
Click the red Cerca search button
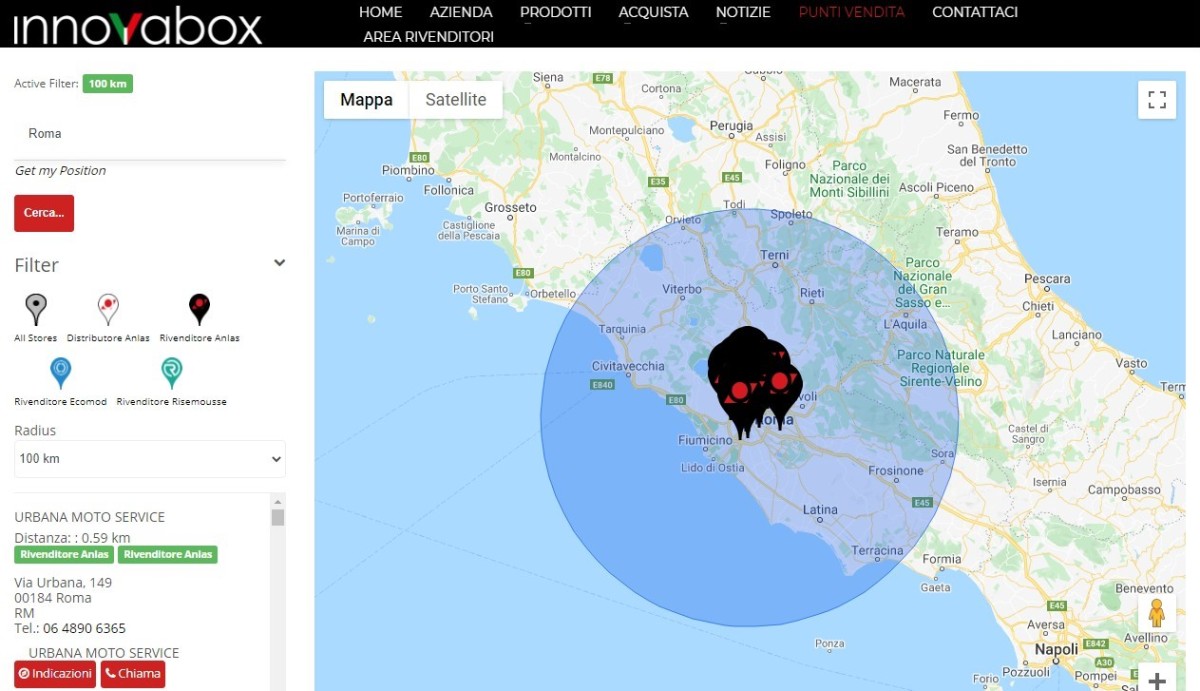44,213
